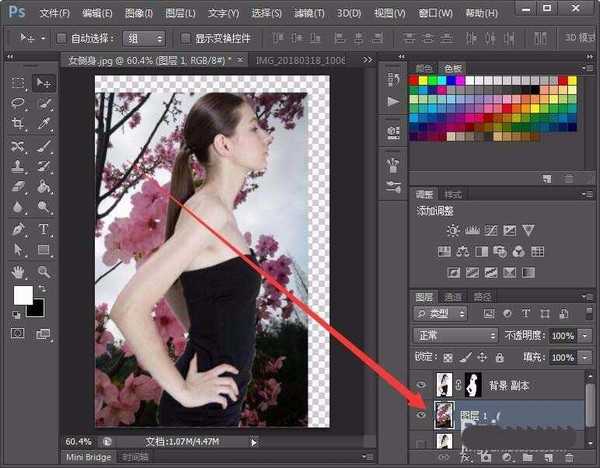600x468 pixels.
Task: Expand the 不透明度 opacity dropdown arrow
Action: point(584,335)
